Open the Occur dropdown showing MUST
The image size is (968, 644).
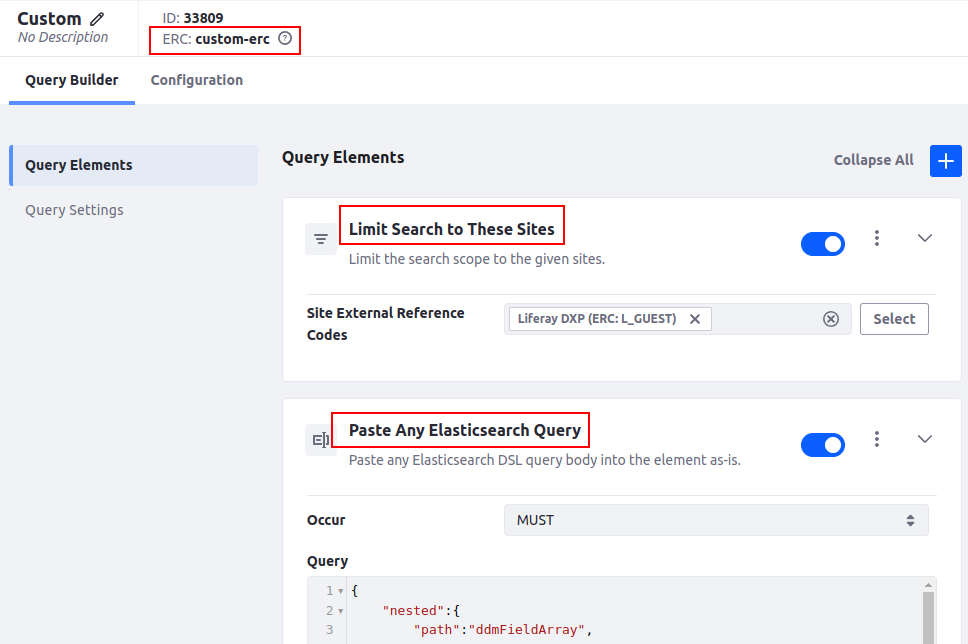tap(715, 520)
